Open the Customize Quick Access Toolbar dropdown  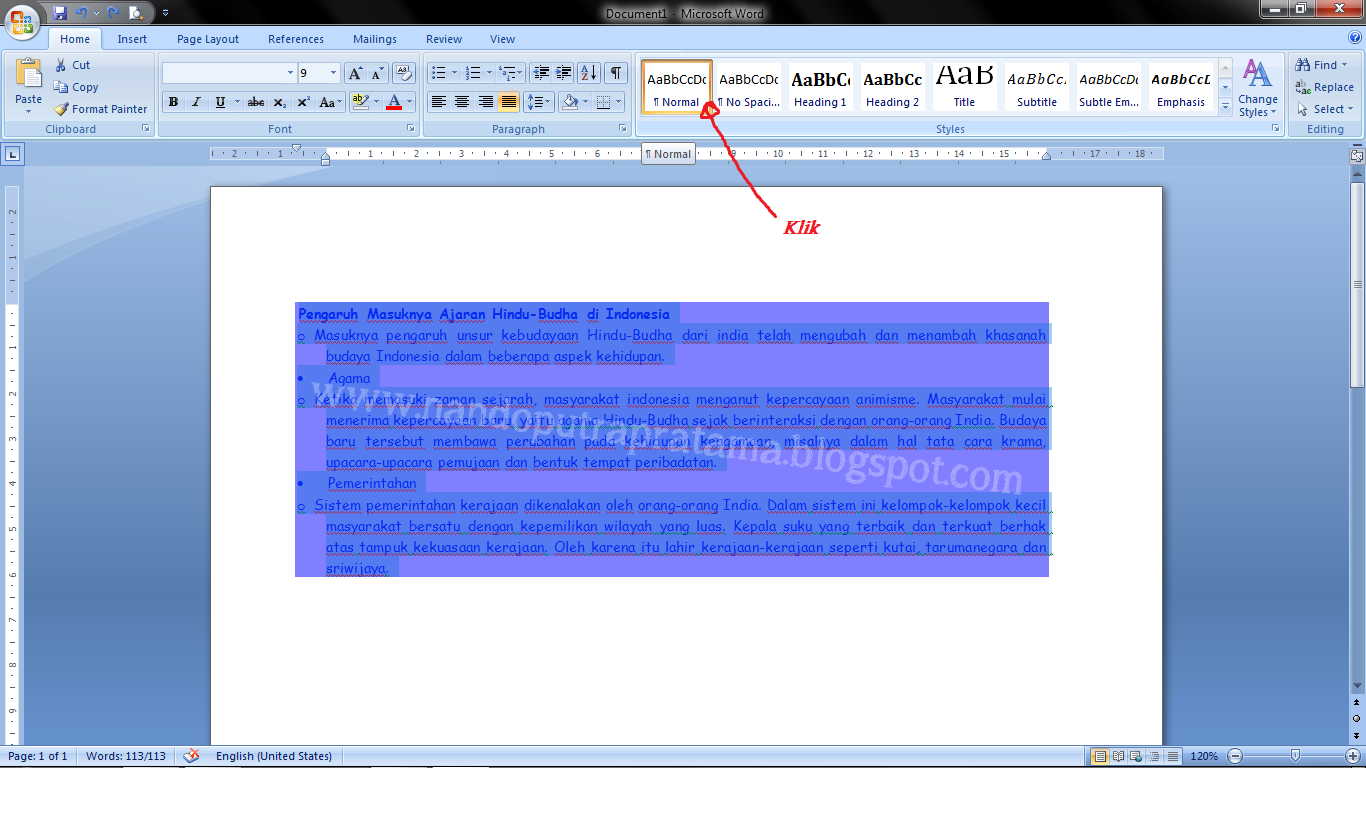tap(165, 13)
